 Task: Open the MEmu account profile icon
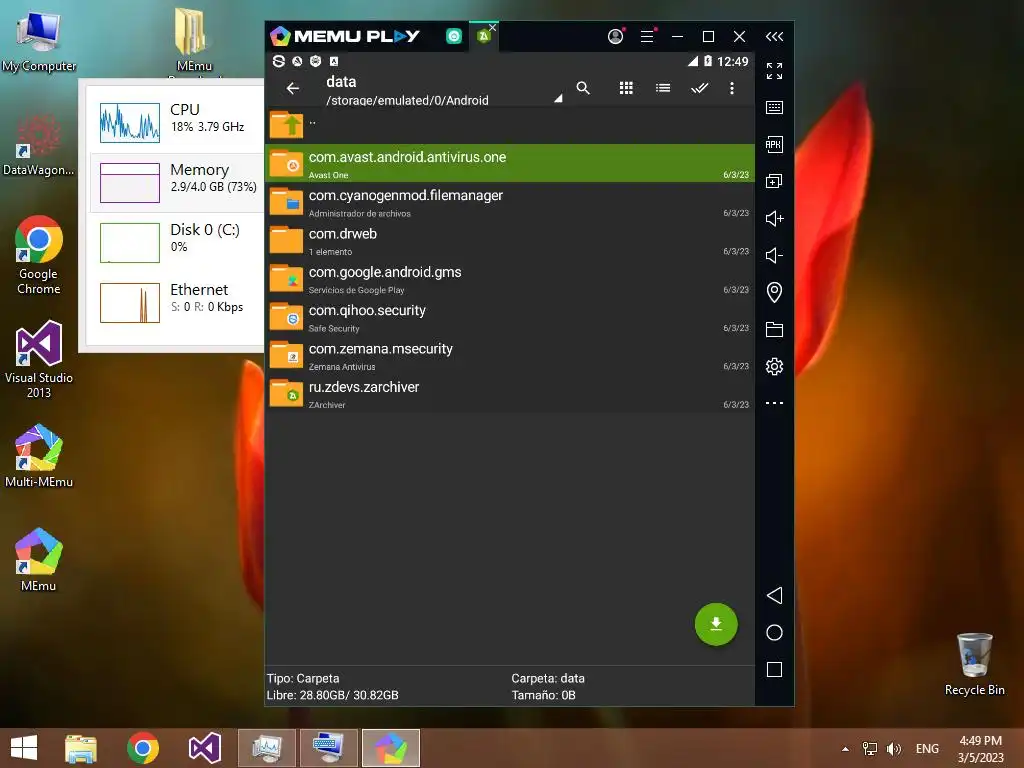pos(615,37)
